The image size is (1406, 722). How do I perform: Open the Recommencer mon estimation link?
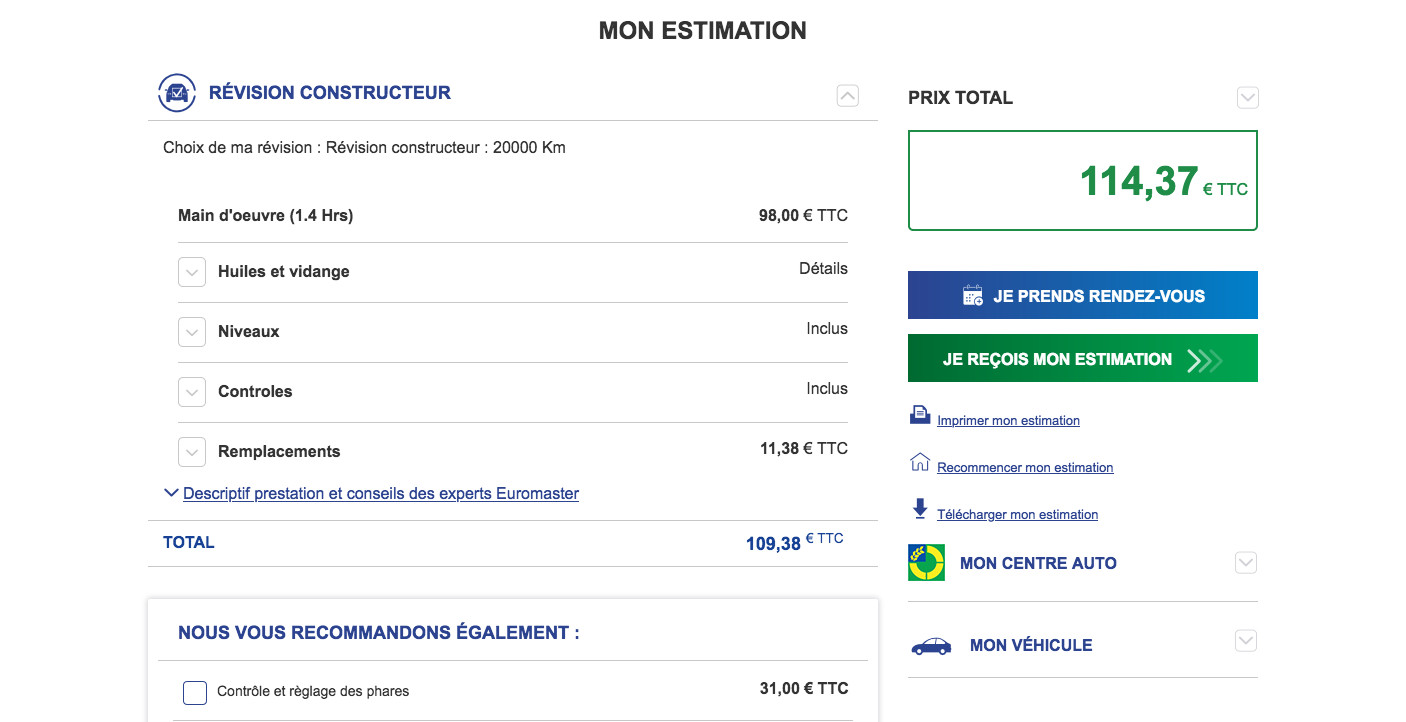coord(1025,468)
